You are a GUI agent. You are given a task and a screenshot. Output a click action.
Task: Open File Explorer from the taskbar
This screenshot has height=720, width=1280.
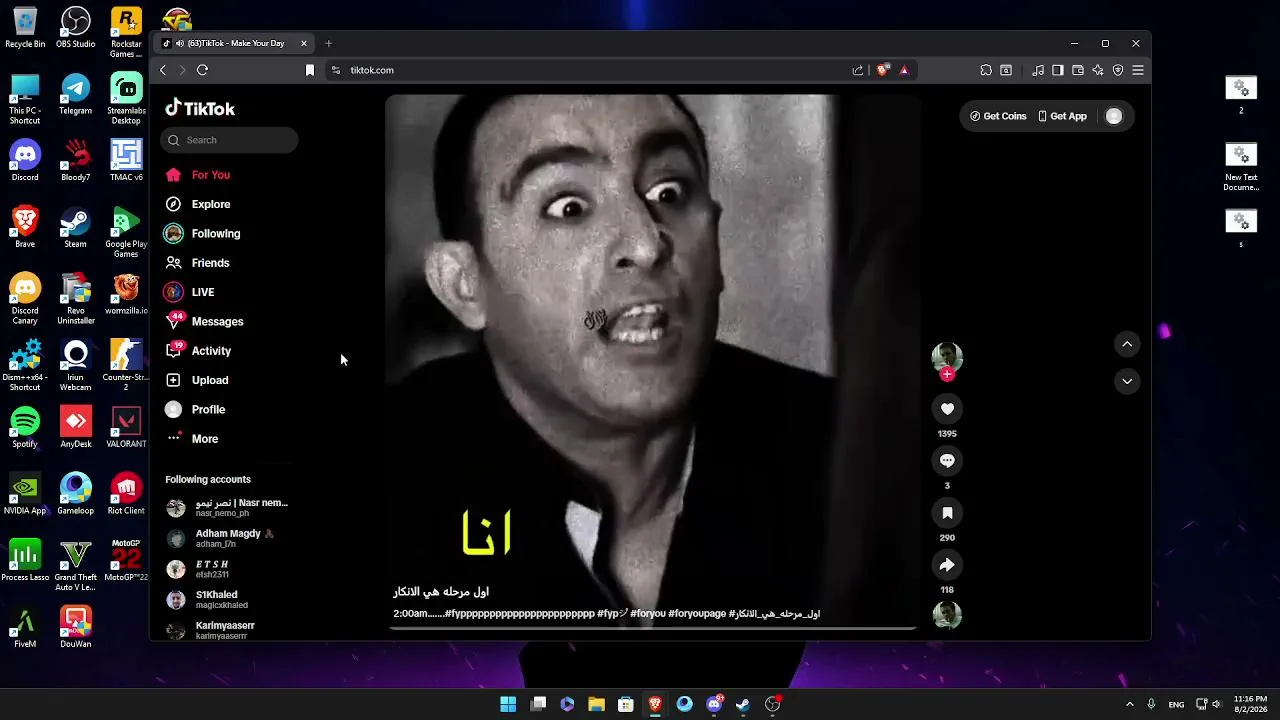[596, 704]
